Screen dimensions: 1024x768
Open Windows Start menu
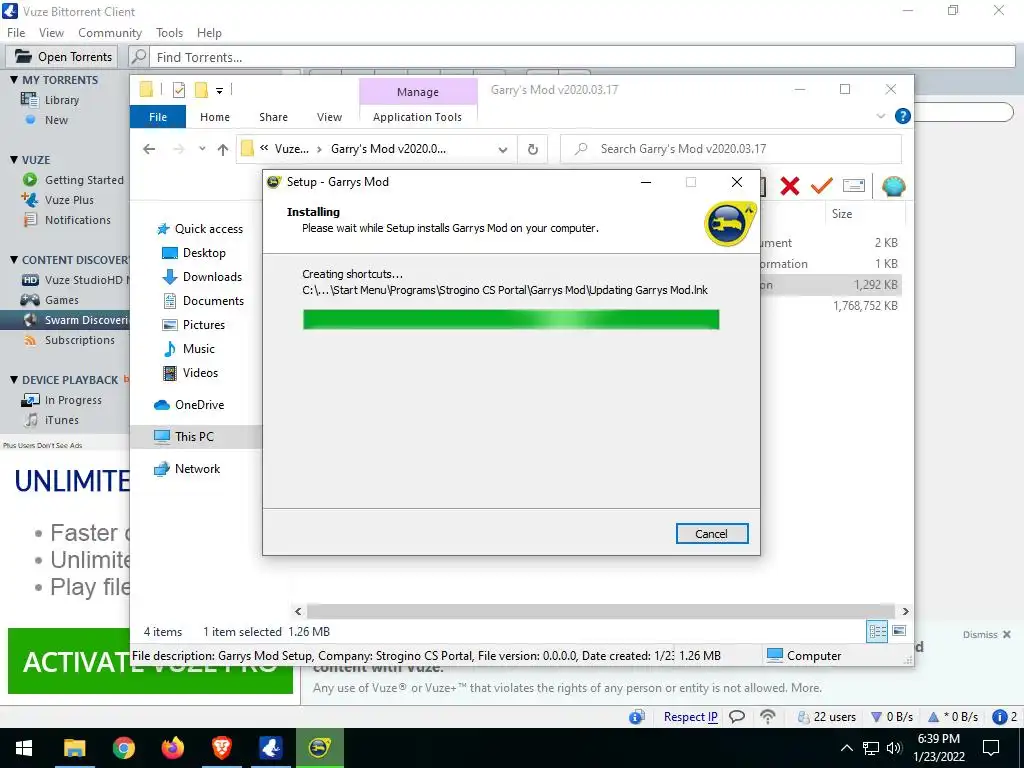coord(24,748)
